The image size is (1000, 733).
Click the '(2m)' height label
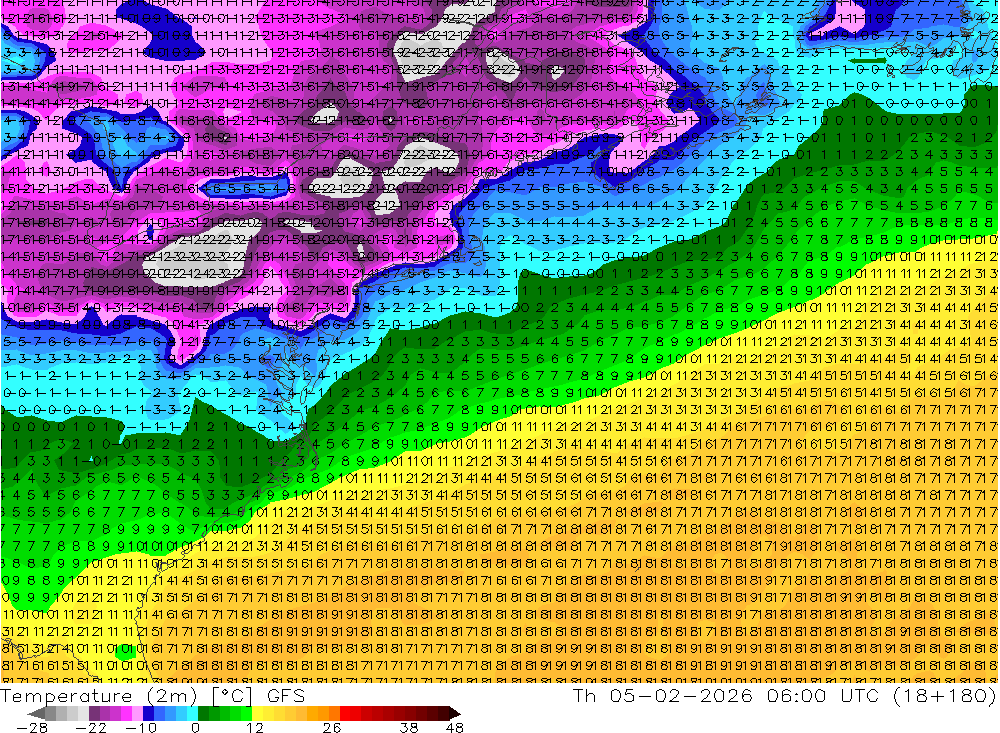coord(172,696)
